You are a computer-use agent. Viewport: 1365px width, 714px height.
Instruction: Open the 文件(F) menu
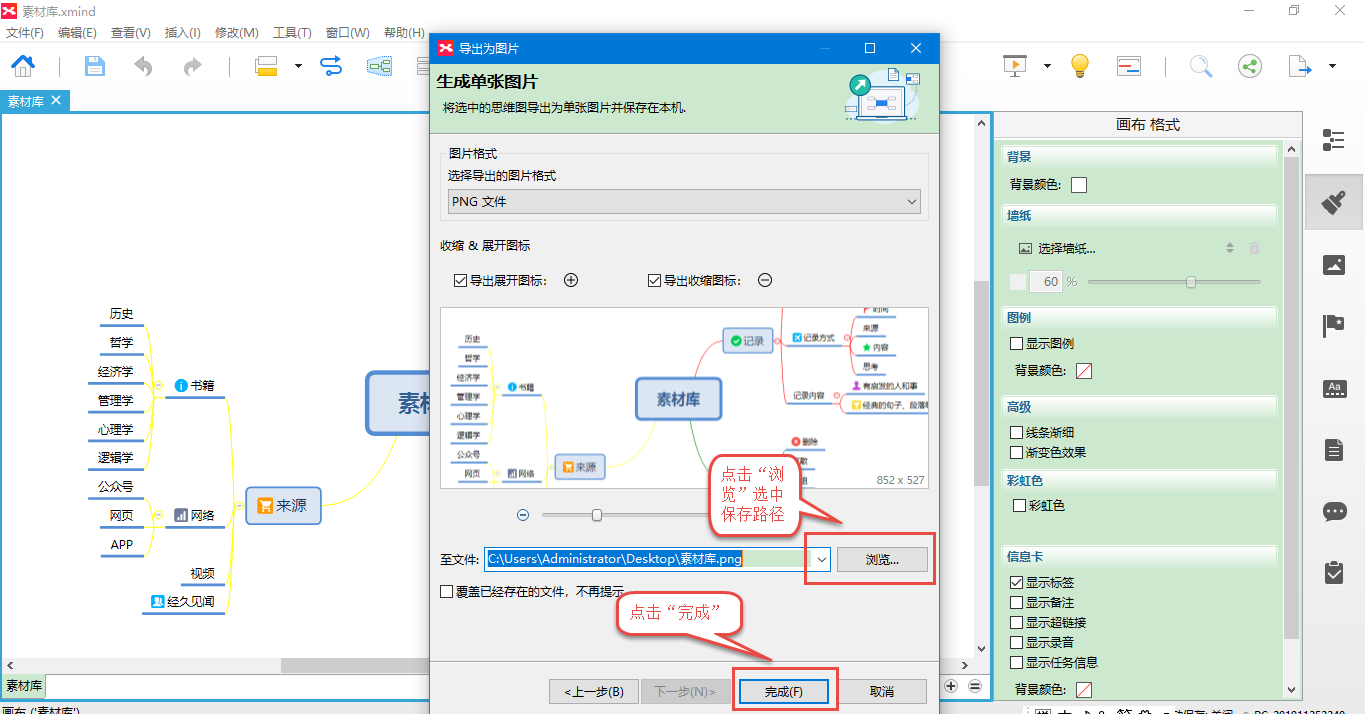25,33
